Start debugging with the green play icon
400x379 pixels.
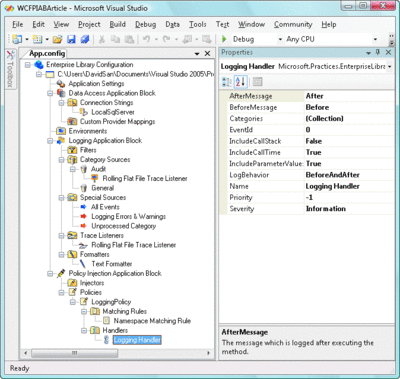(224, 39)
